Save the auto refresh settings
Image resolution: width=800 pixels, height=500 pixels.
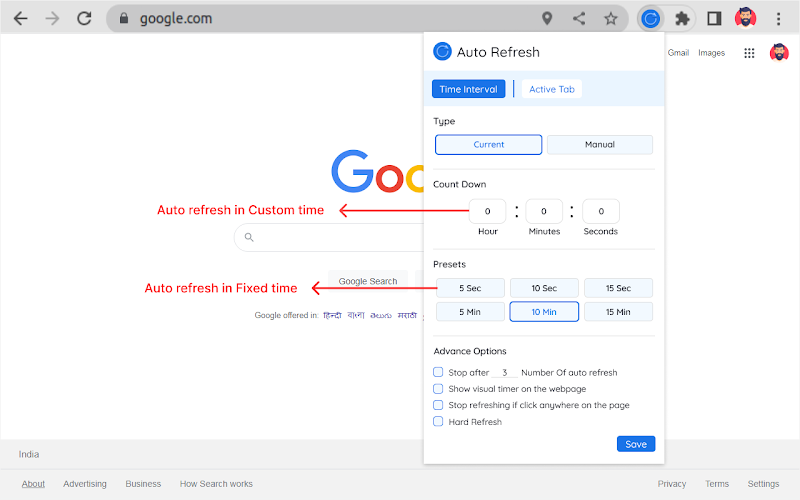pos(636,444)
